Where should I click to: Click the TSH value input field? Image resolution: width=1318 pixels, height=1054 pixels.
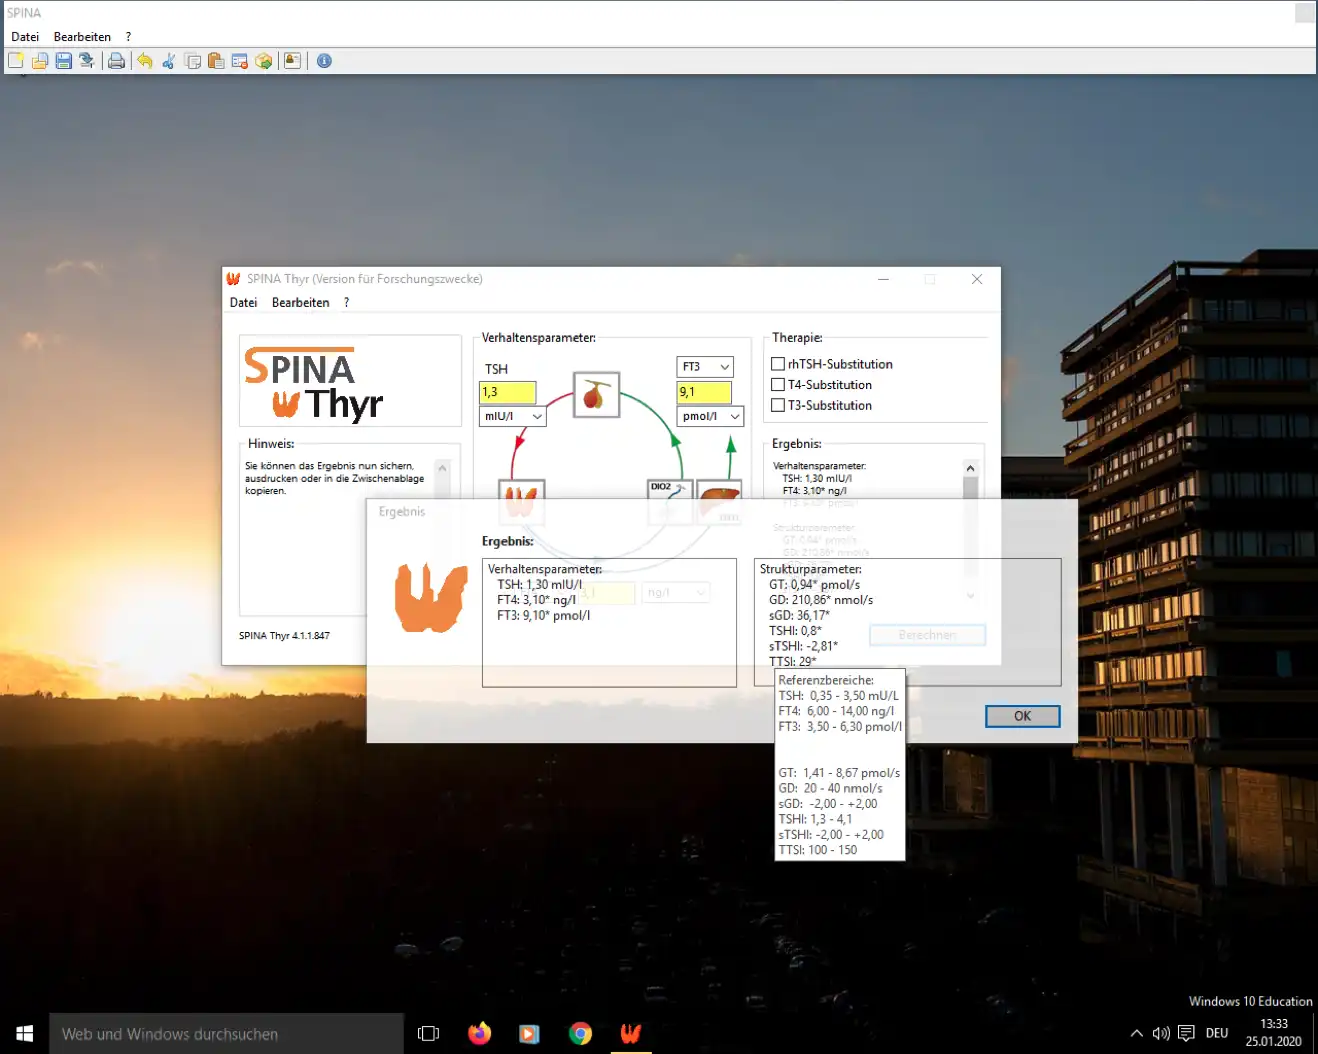tap(508, 392)
